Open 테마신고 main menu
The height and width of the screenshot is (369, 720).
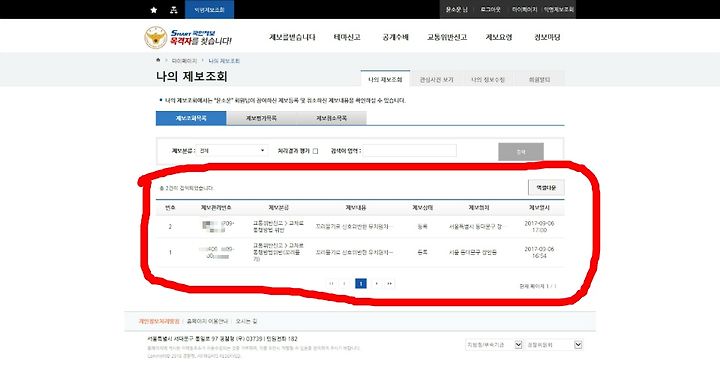(x=347, y=38)
